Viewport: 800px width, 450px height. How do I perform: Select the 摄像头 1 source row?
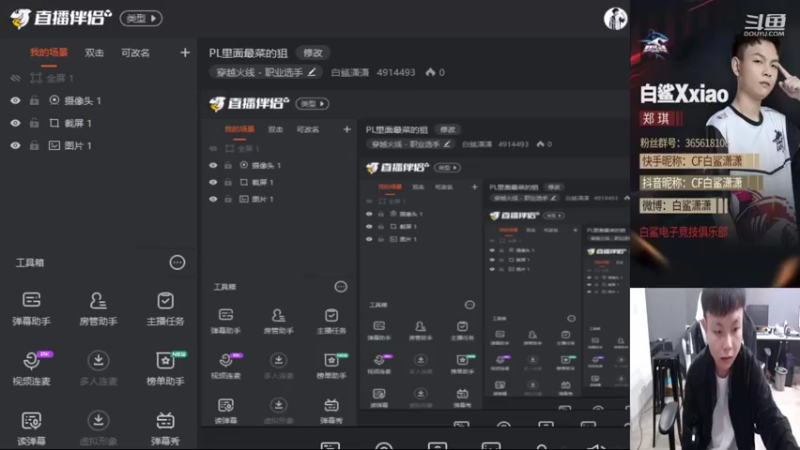[98, 101]
